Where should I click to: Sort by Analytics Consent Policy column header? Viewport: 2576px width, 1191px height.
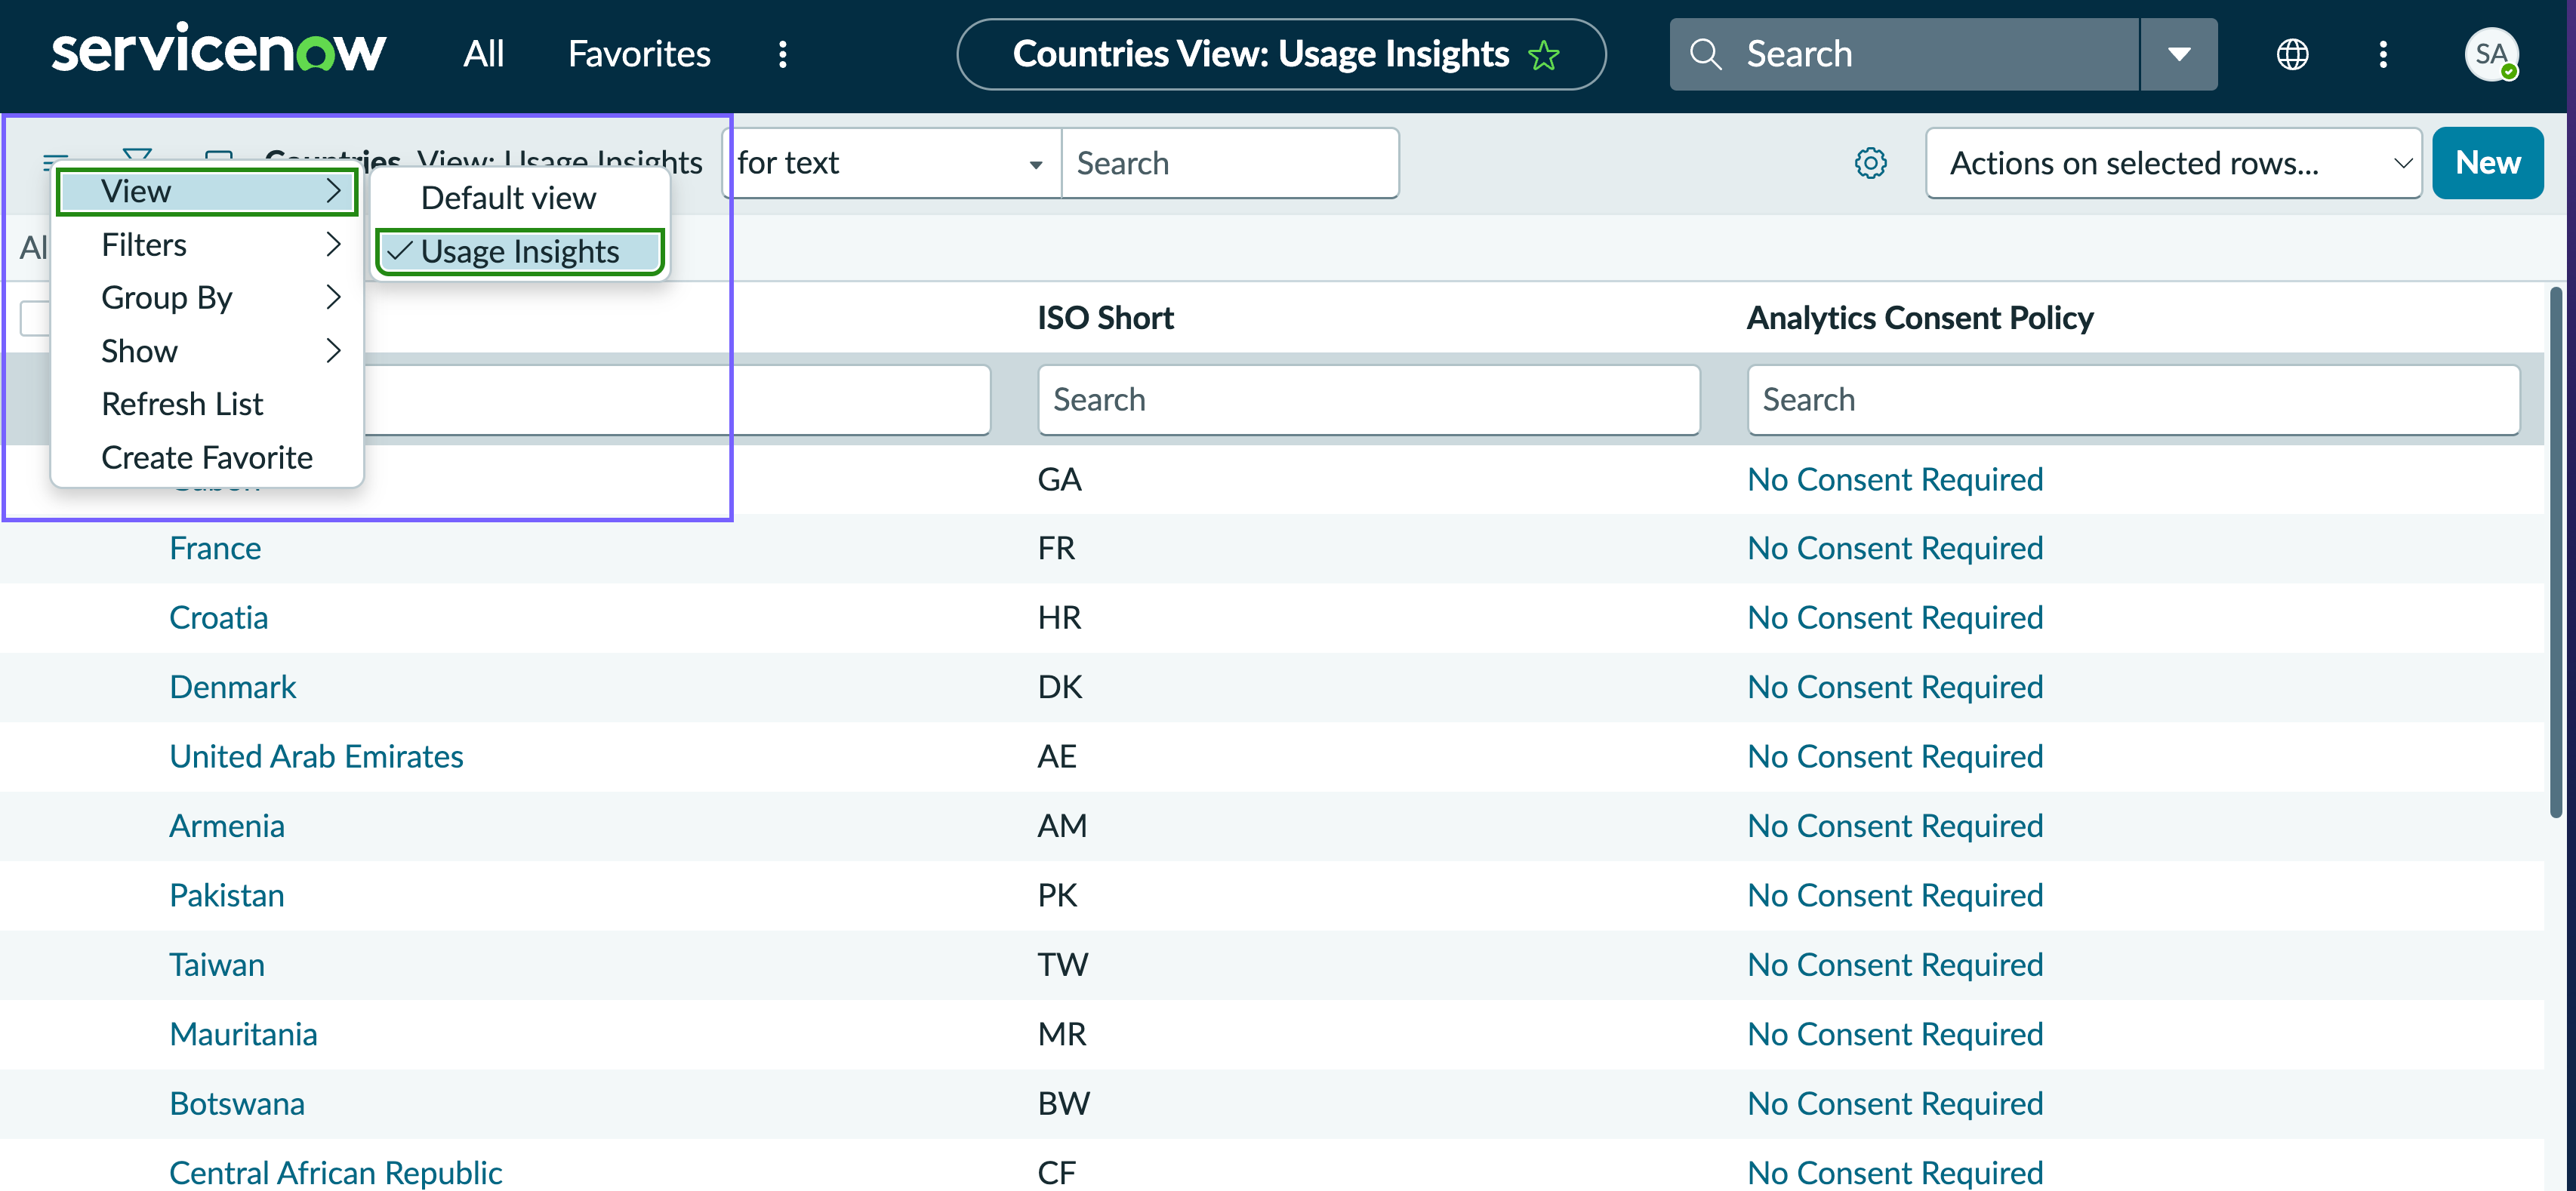(1919, 318)
